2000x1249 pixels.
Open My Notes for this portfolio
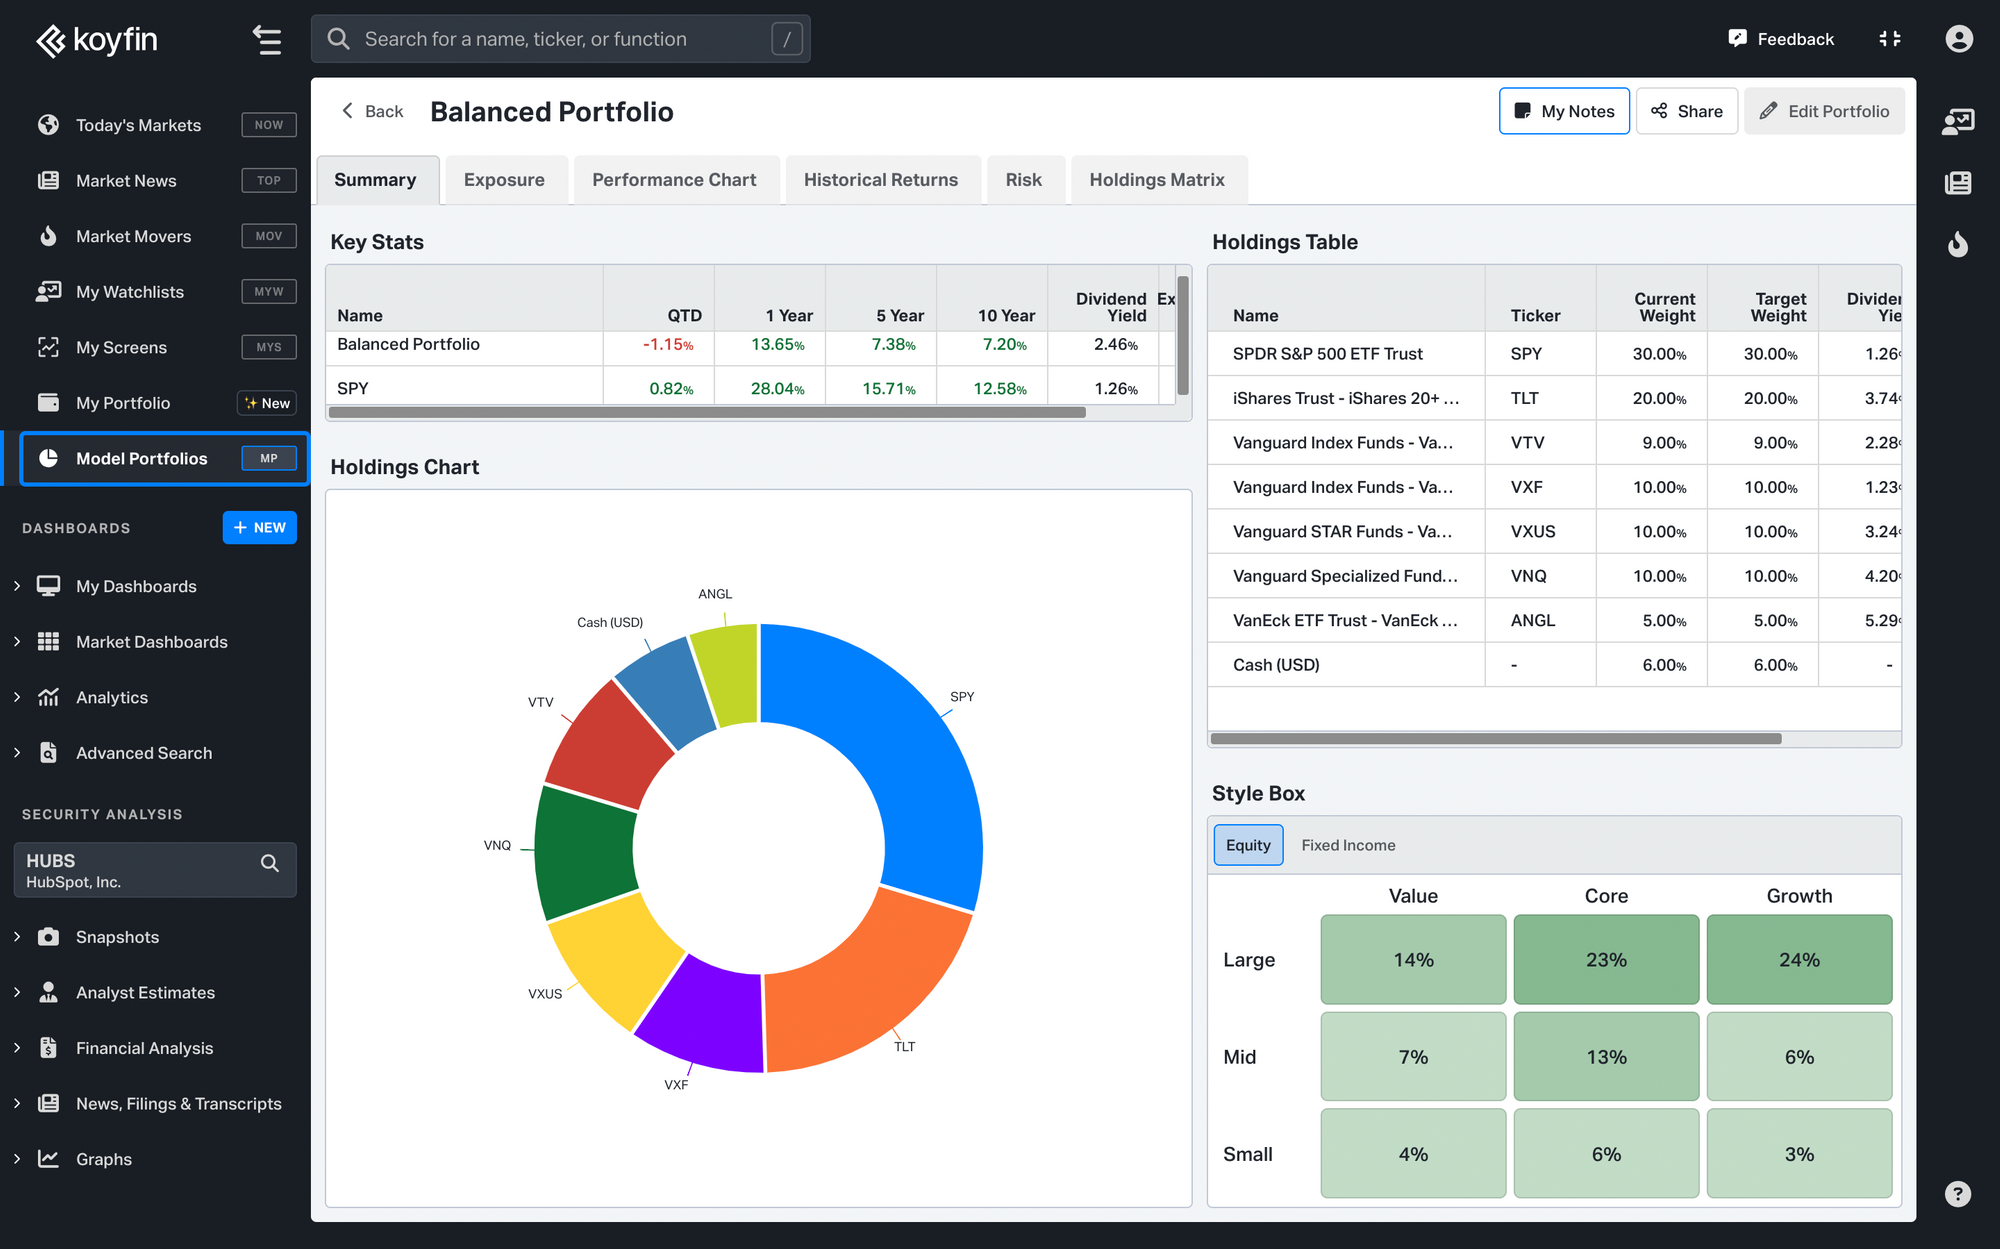coord(1563,111)
